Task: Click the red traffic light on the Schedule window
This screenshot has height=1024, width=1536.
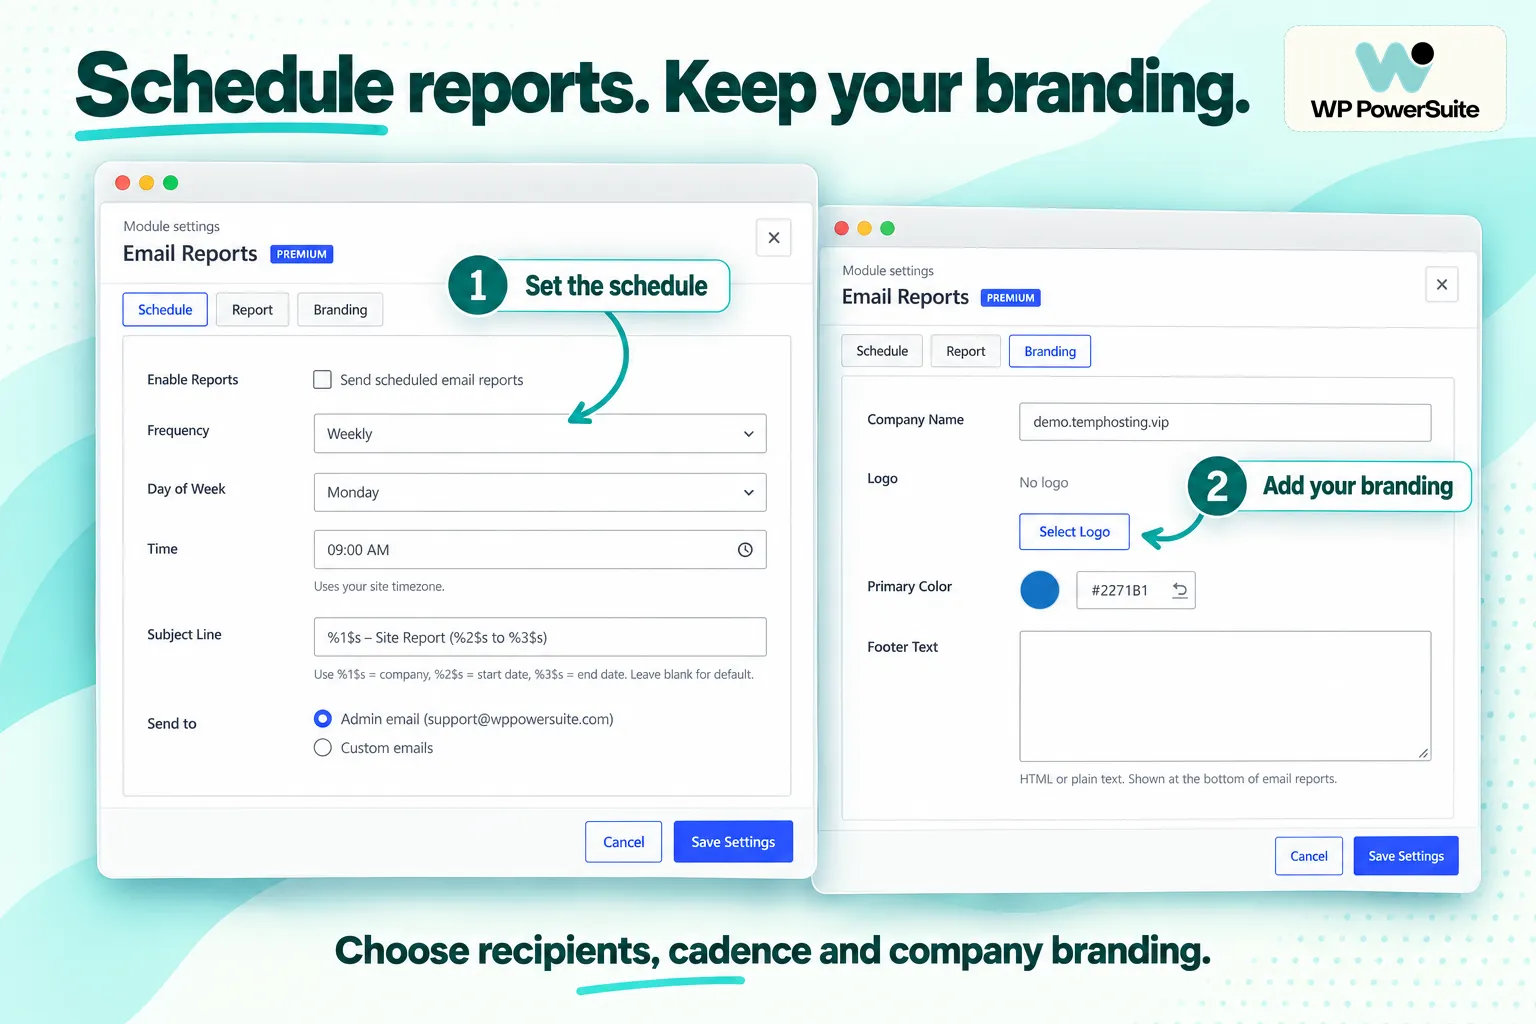Action: click(123, 183)
